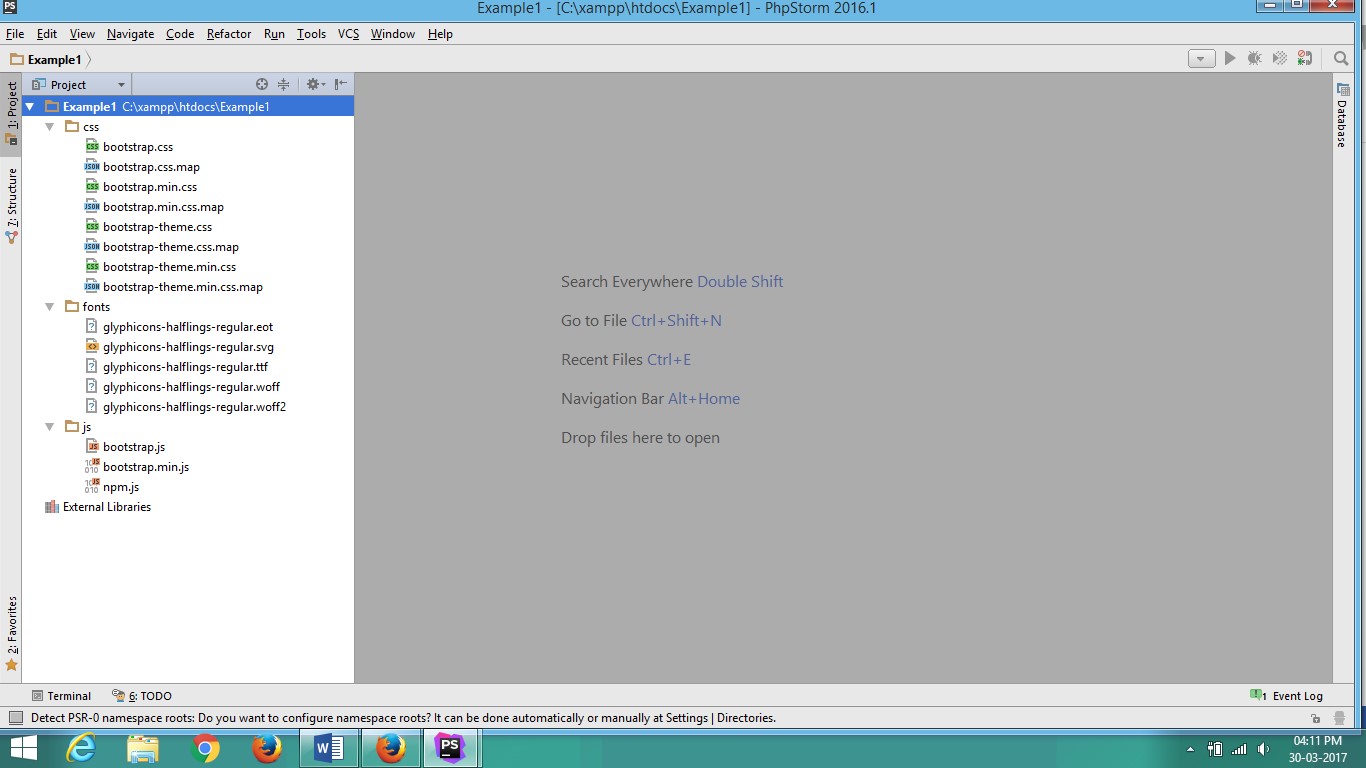Collapse the fonts folder arrow

pos(50,307)
